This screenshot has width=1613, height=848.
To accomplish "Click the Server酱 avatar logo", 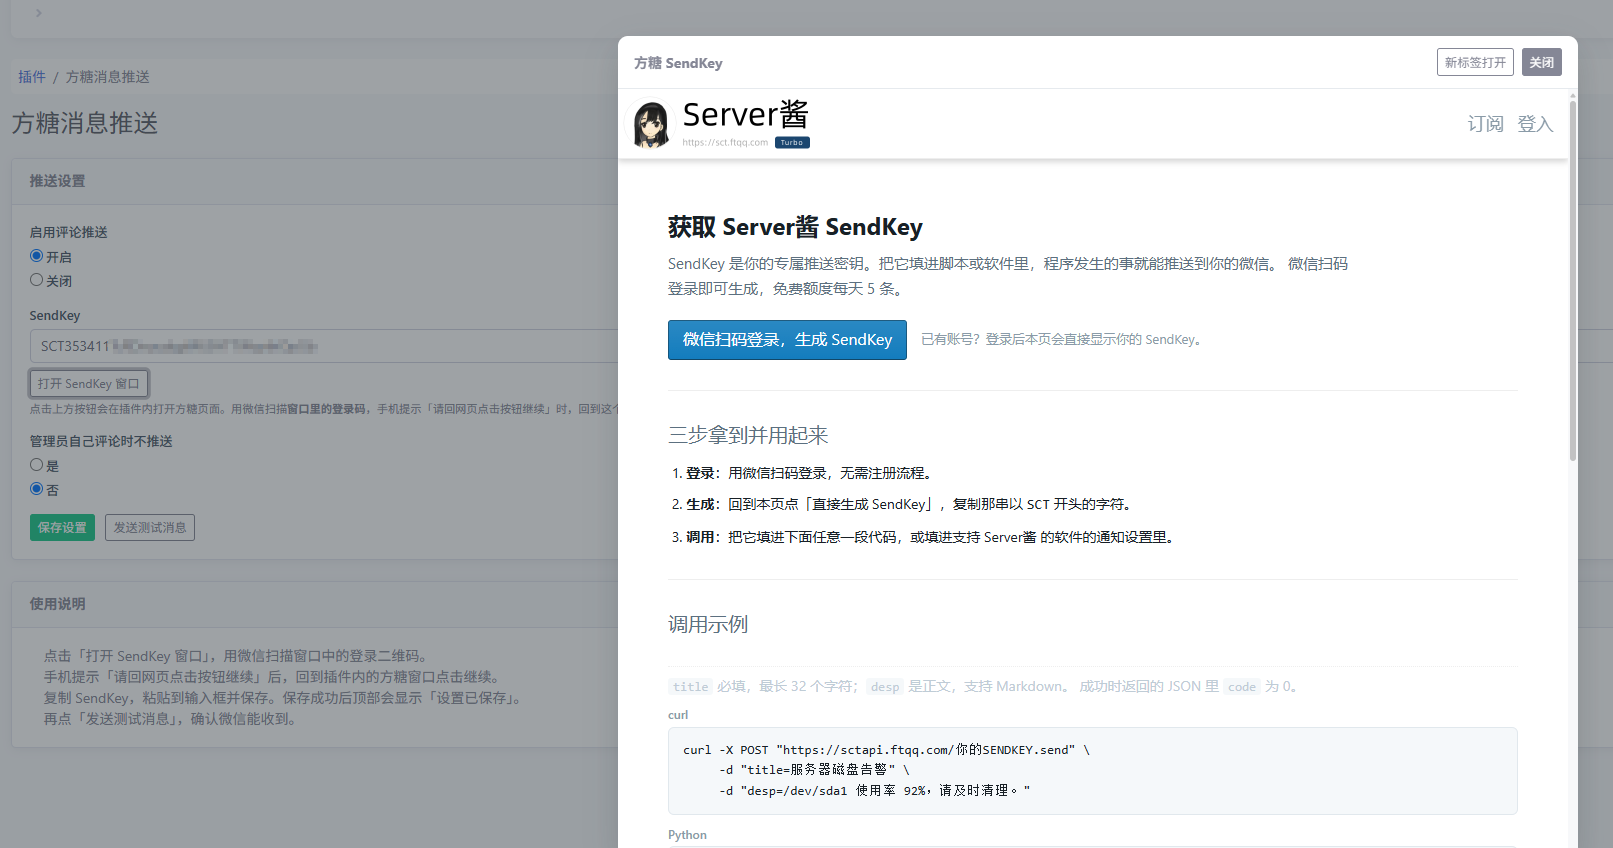I will point(652,125).
